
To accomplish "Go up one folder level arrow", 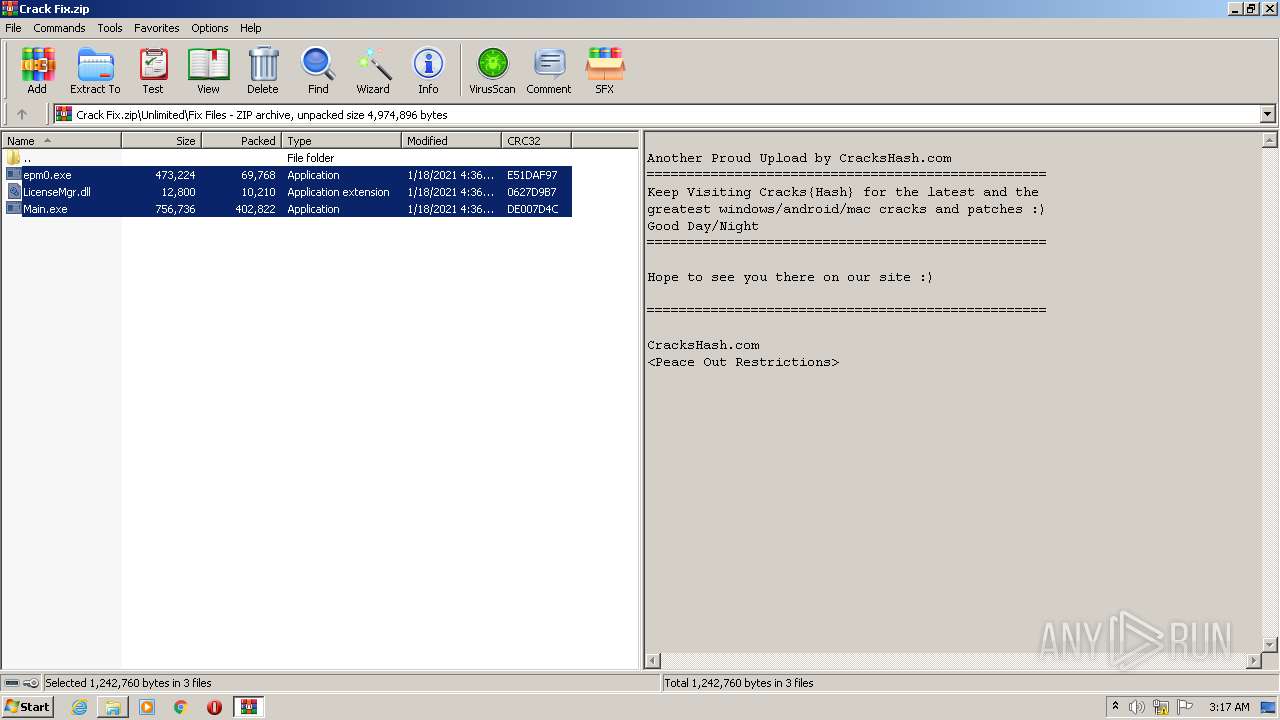I will 22,114.
